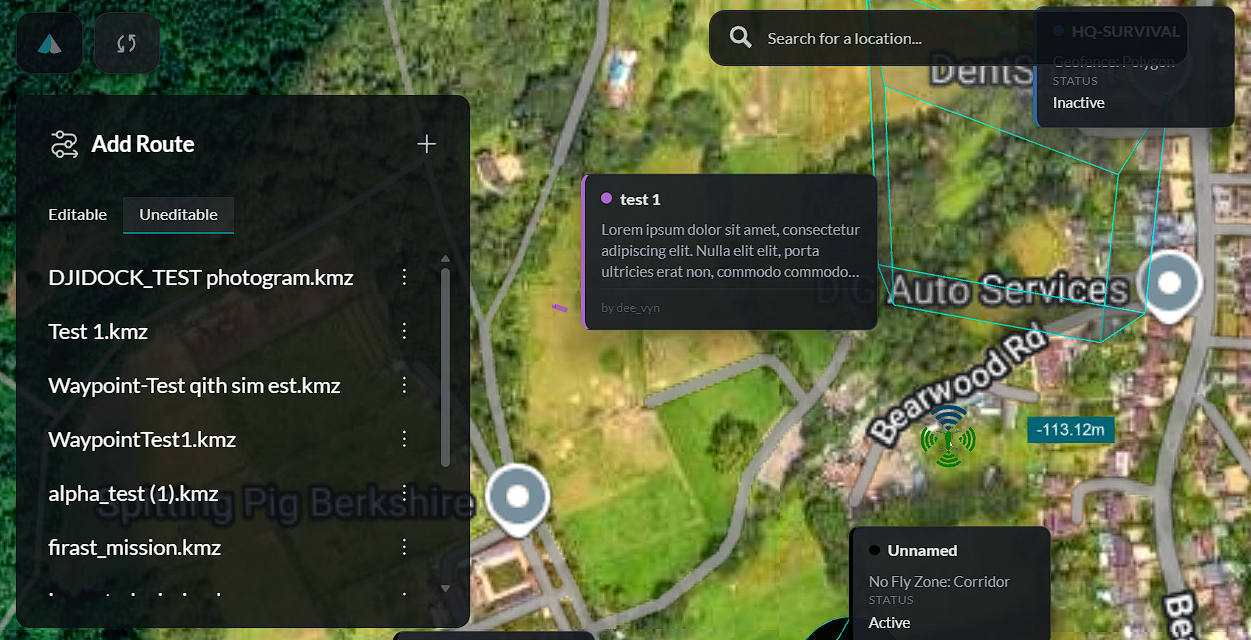The image size is (1251, 640).
Task: Click the route list scrollbar thumb
Action: coord(445,367)
